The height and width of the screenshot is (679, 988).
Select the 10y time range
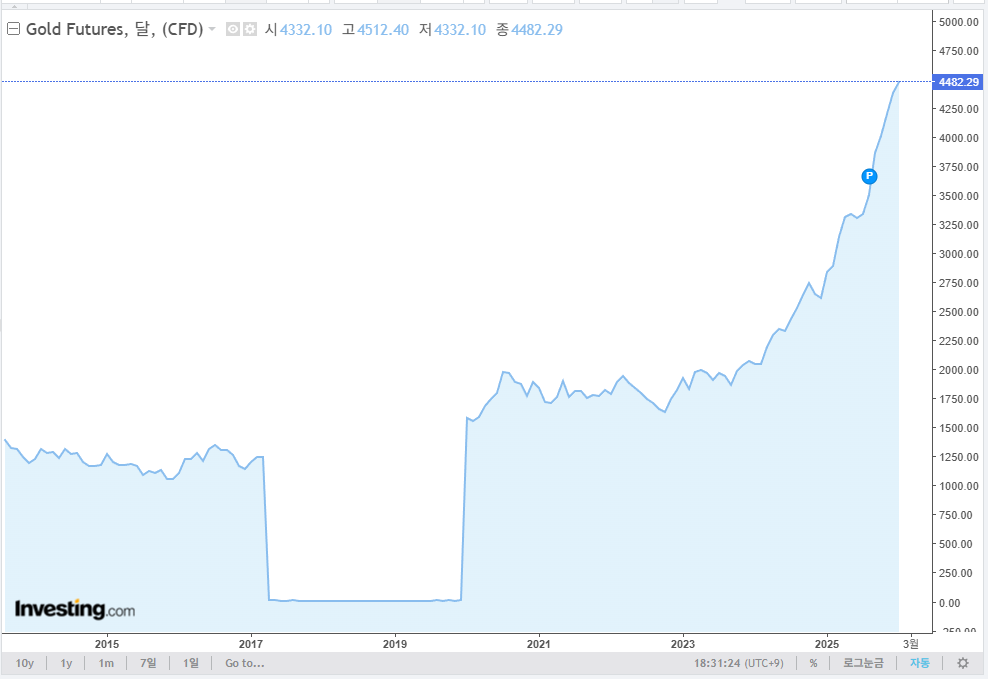[25, 663]
